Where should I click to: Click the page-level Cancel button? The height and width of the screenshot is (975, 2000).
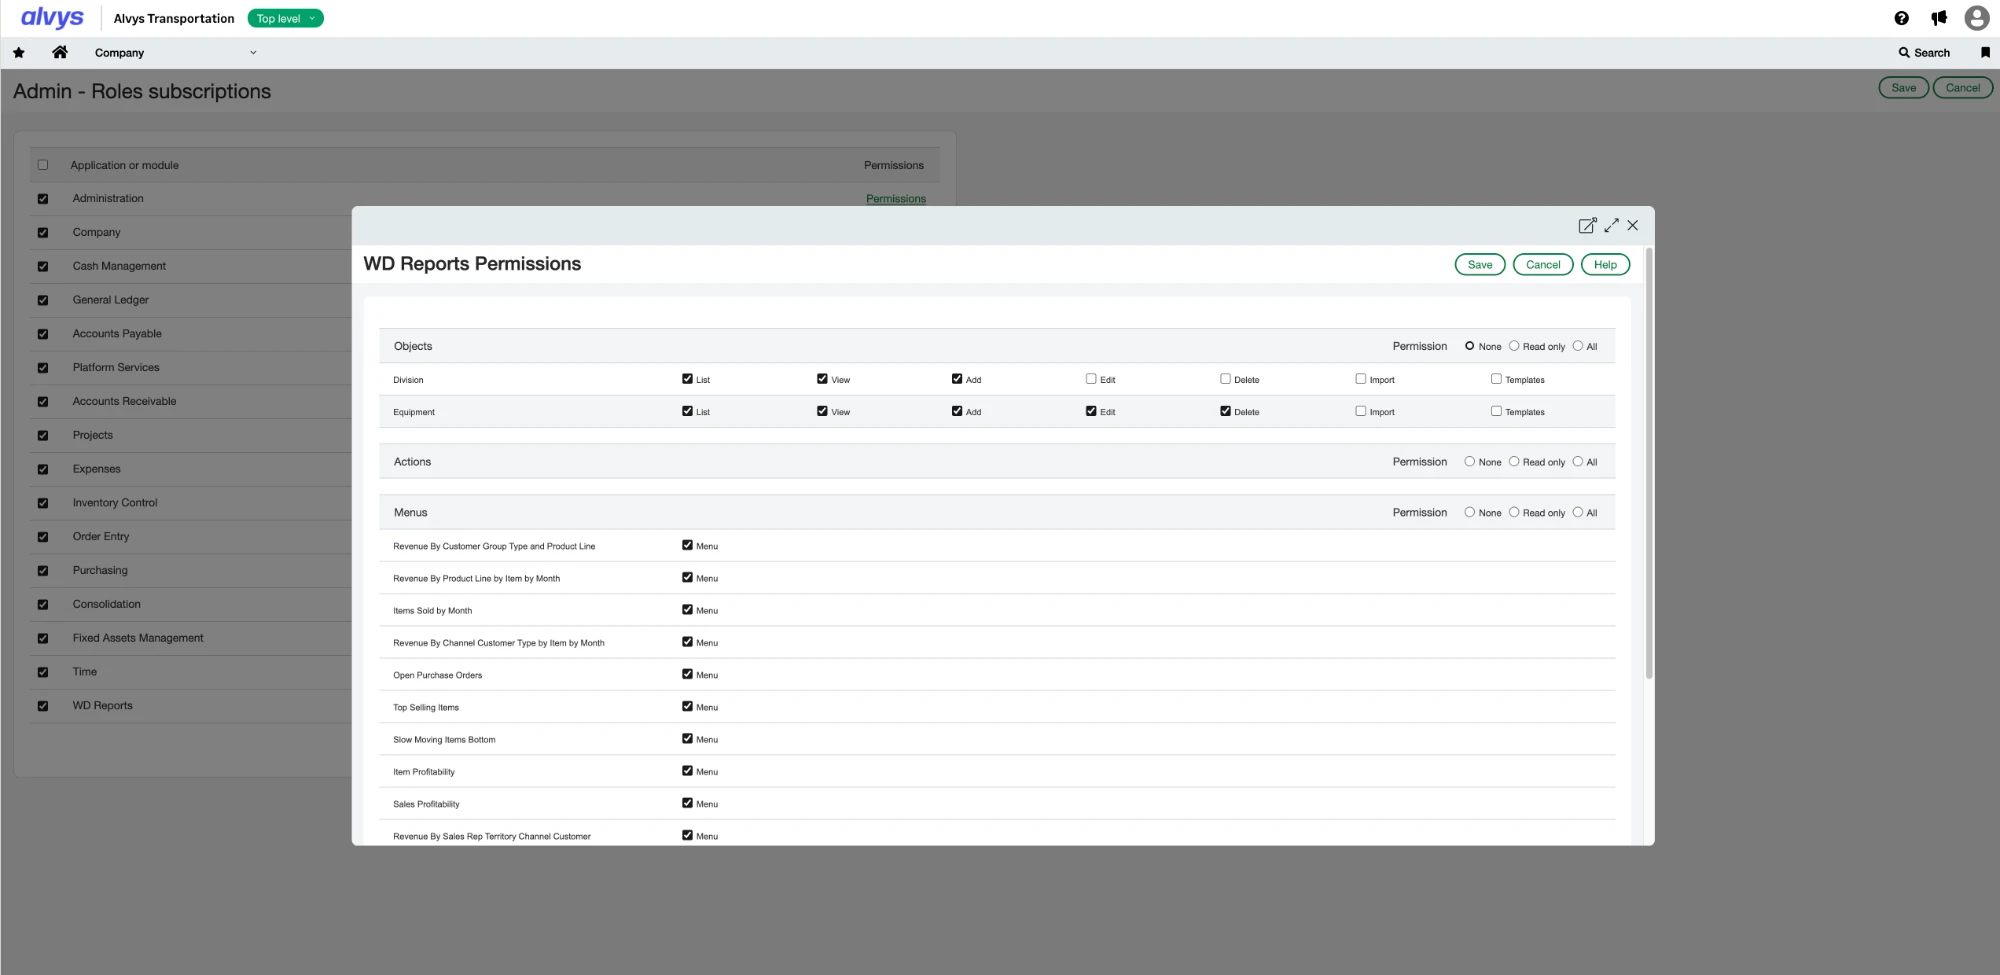pyautogui.click(x=1963, y=88)
